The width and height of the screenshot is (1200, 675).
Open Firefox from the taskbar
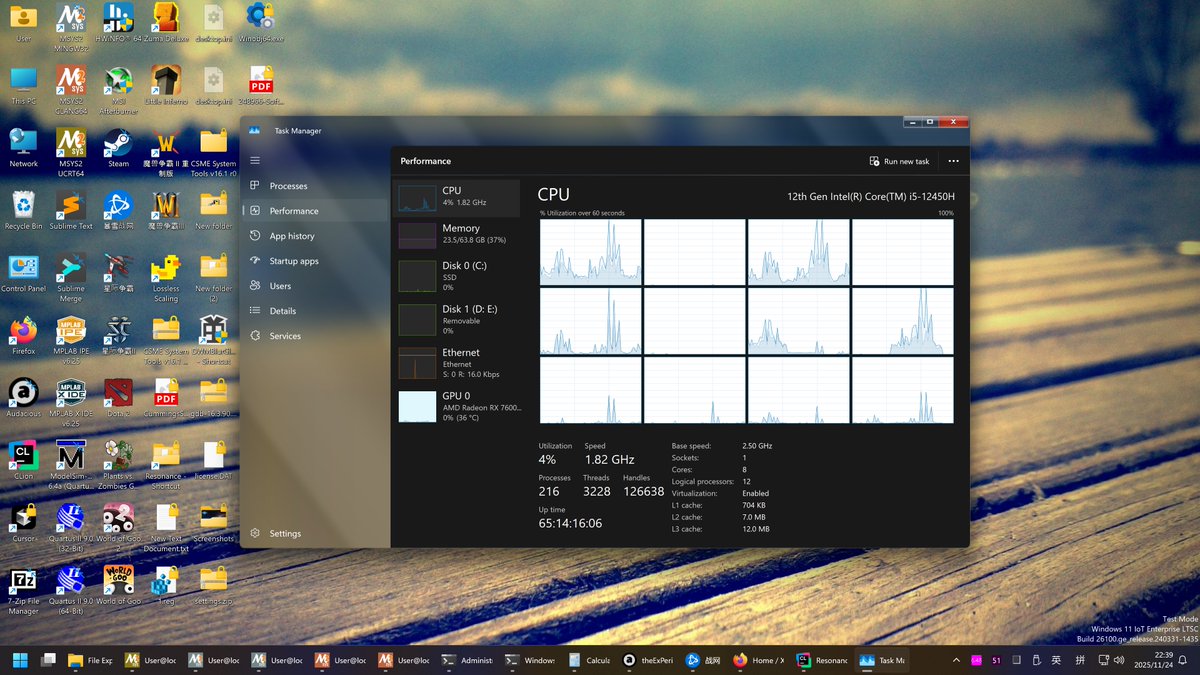[740, 660]
